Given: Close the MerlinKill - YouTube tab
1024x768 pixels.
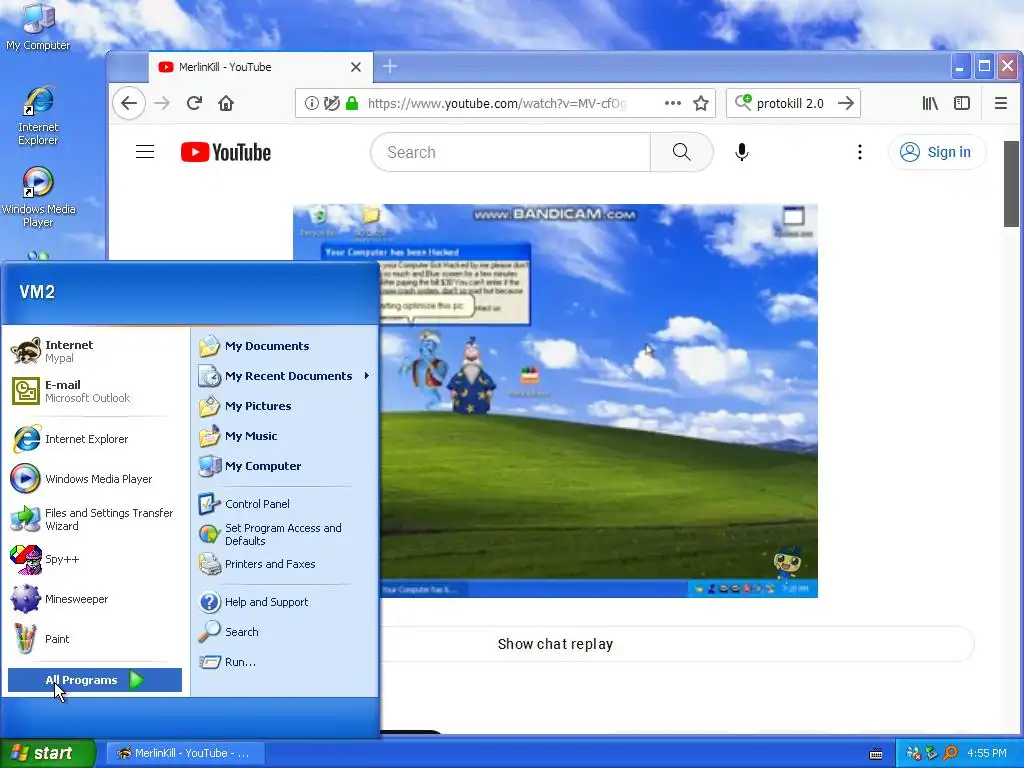Looking at the screenshot, I should (356, 67).
